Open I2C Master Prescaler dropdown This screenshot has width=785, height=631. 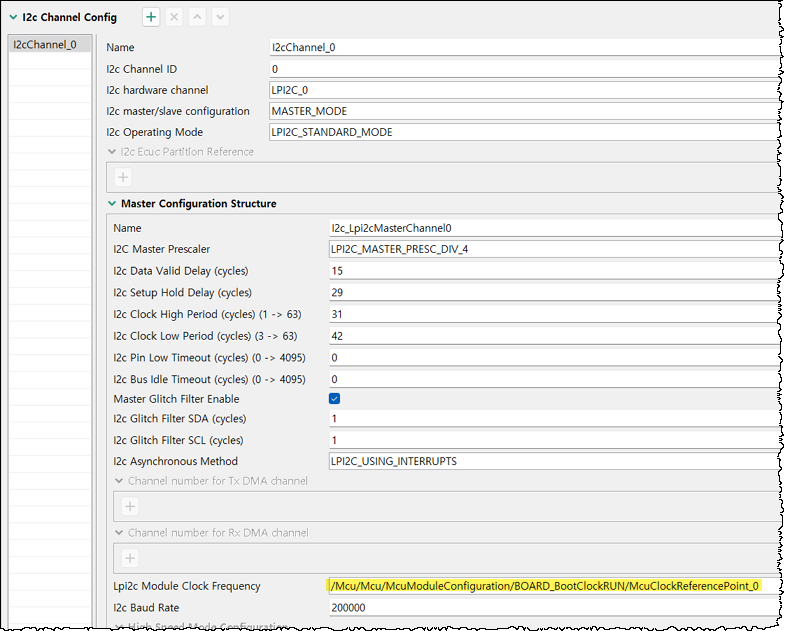click(555, 249)
